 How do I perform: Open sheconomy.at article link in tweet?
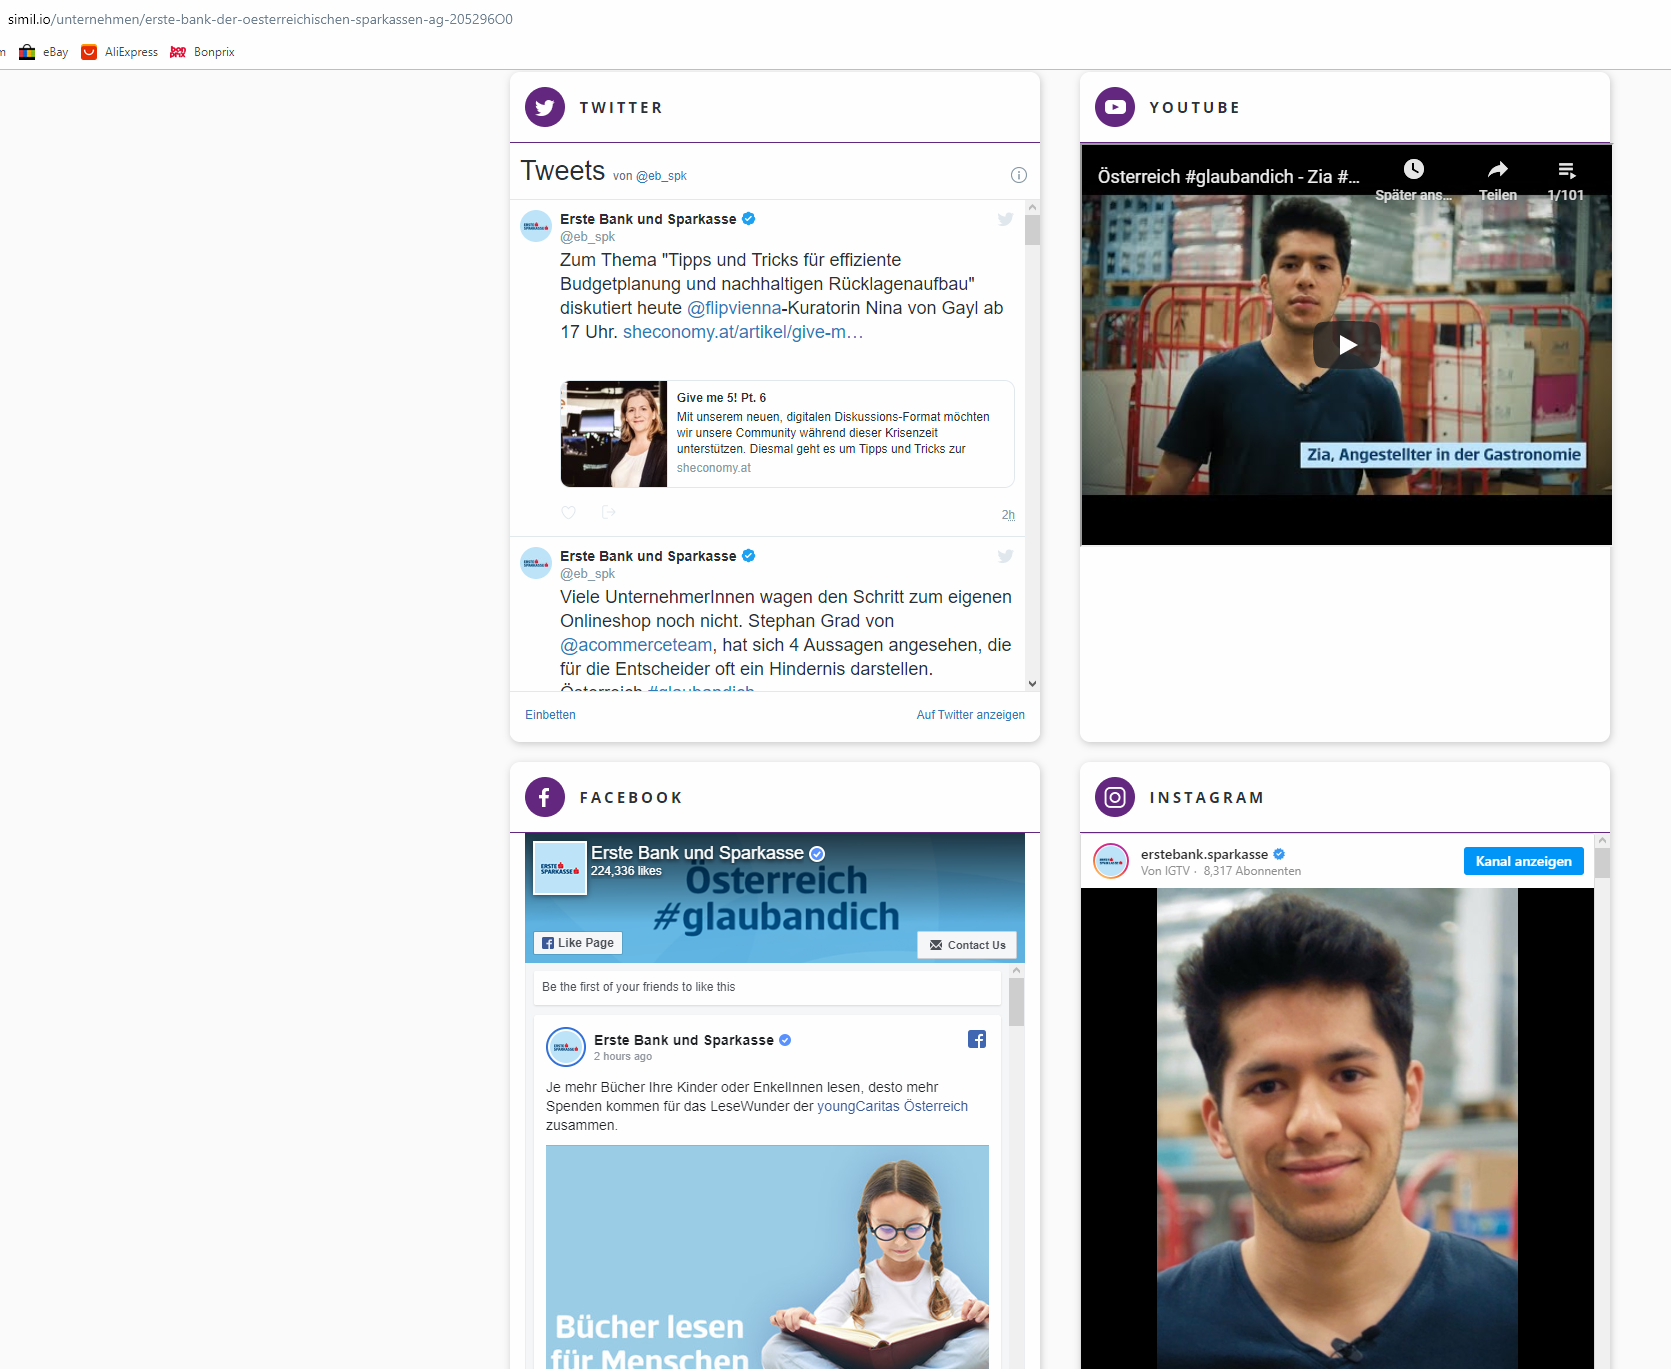click(743, 332)
